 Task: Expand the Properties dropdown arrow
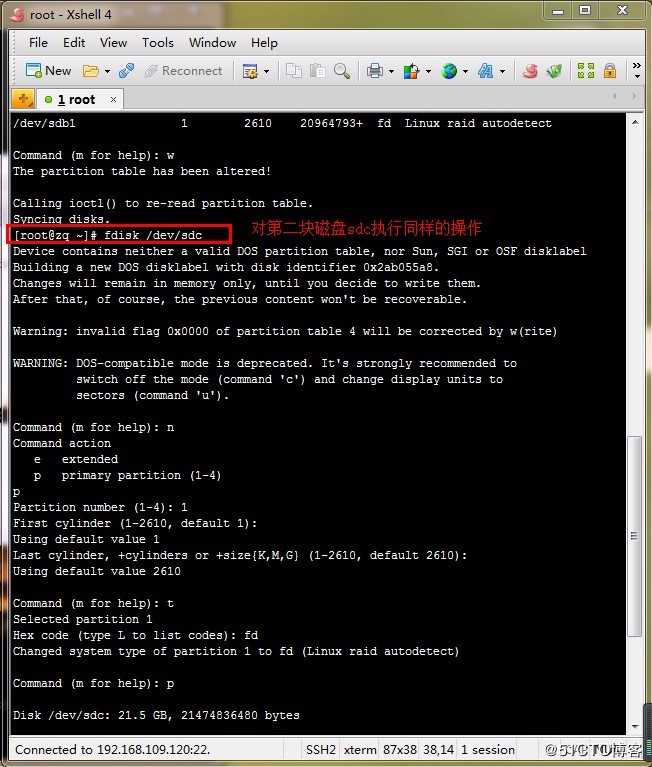266,72
